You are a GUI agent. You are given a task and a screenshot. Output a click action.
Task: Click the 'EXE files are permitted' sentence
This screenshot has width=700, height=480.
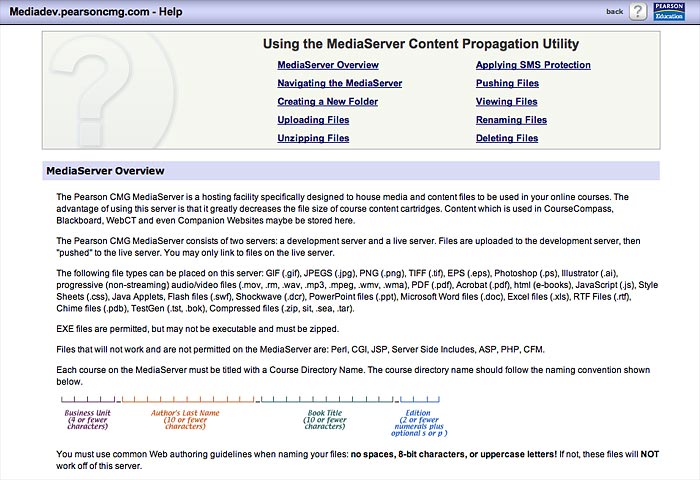tap(198, 329)
